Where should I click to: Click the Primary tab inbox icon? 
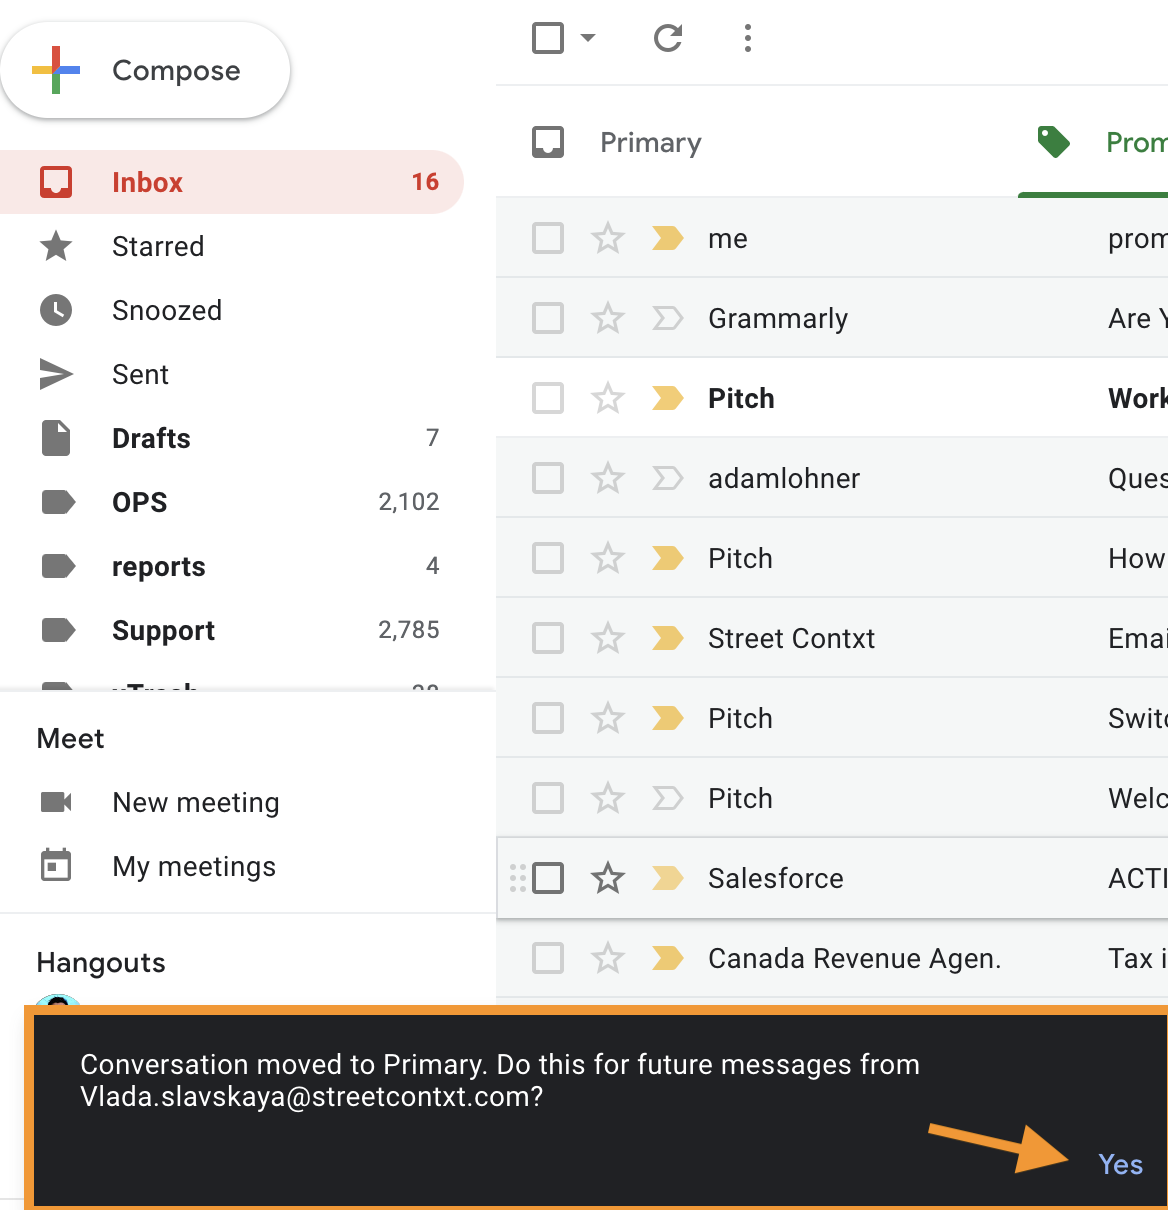(548, 142)
